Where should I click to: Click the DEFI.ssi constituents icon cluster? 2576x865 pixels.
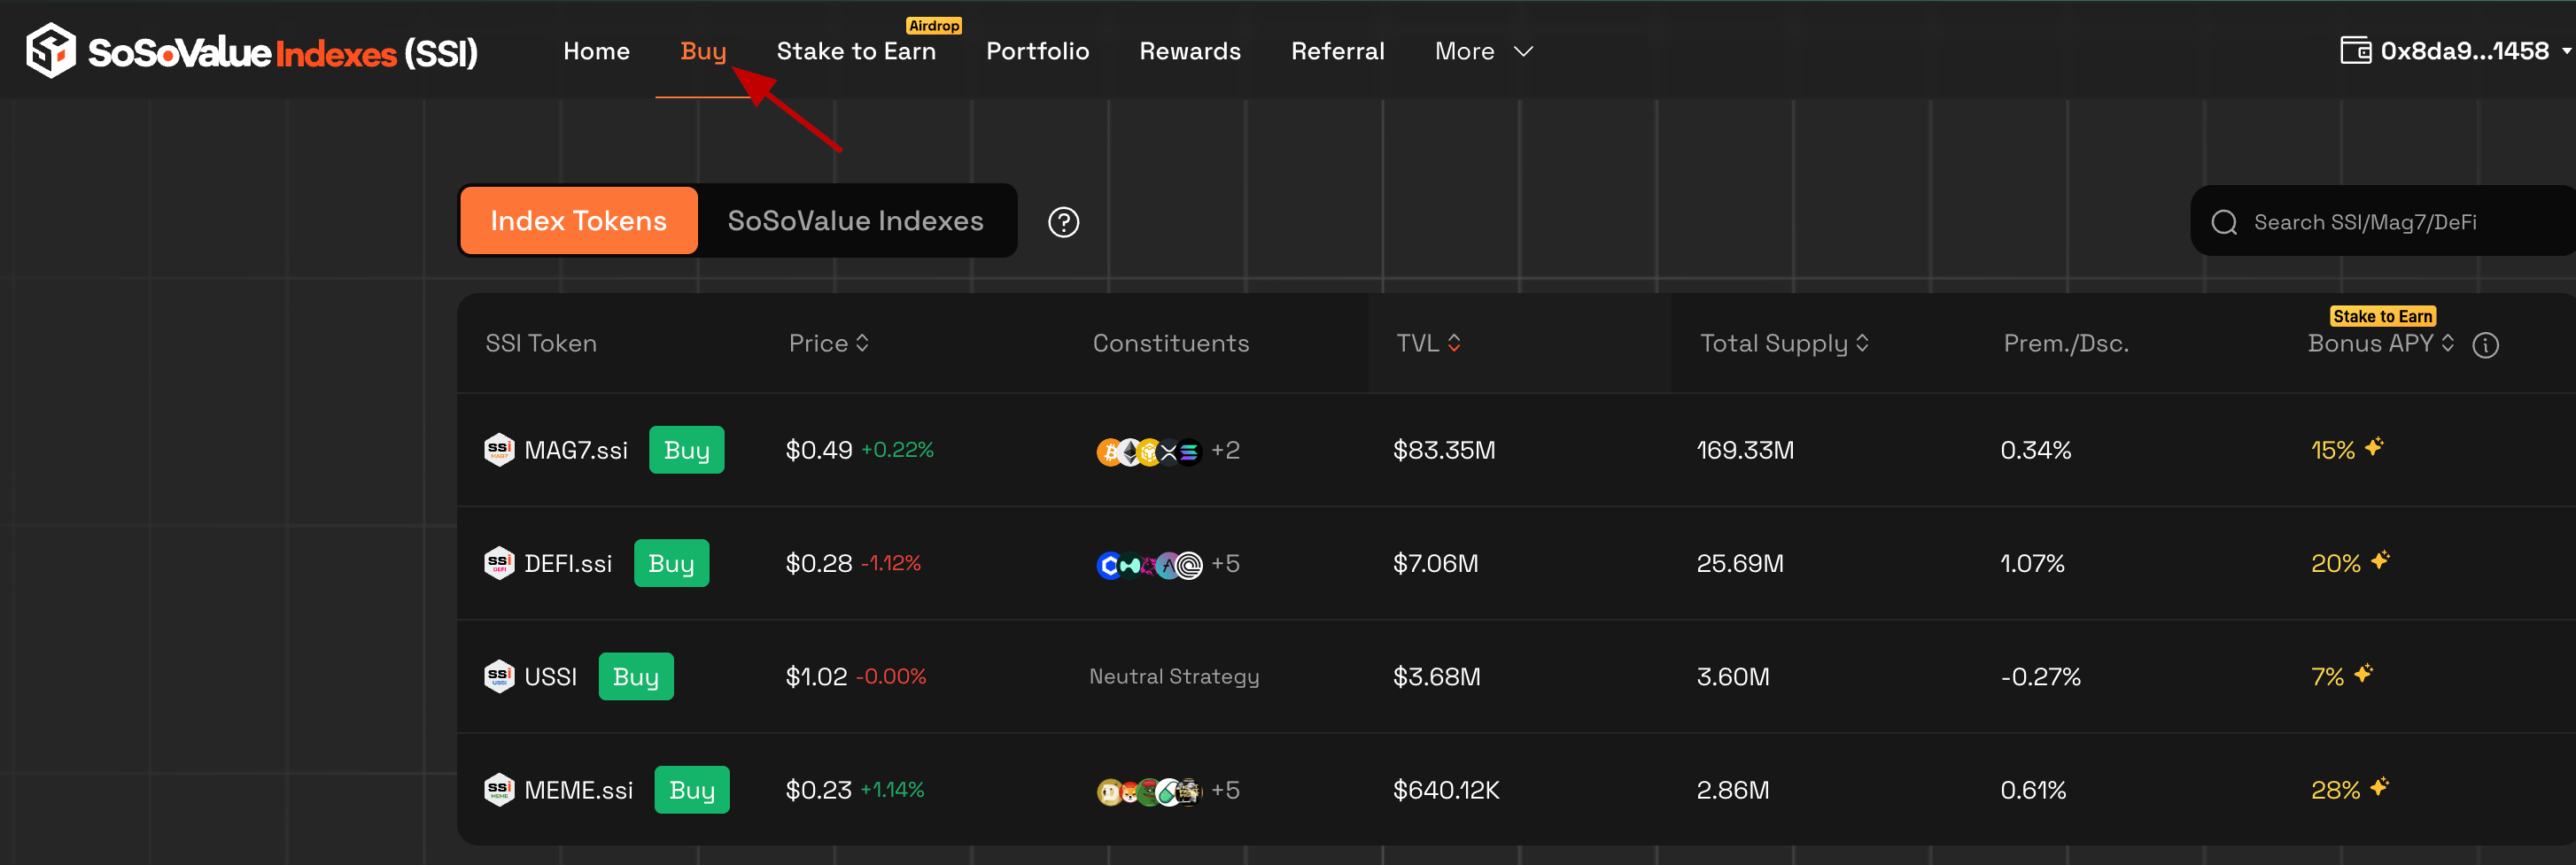tap(1149, 565)
